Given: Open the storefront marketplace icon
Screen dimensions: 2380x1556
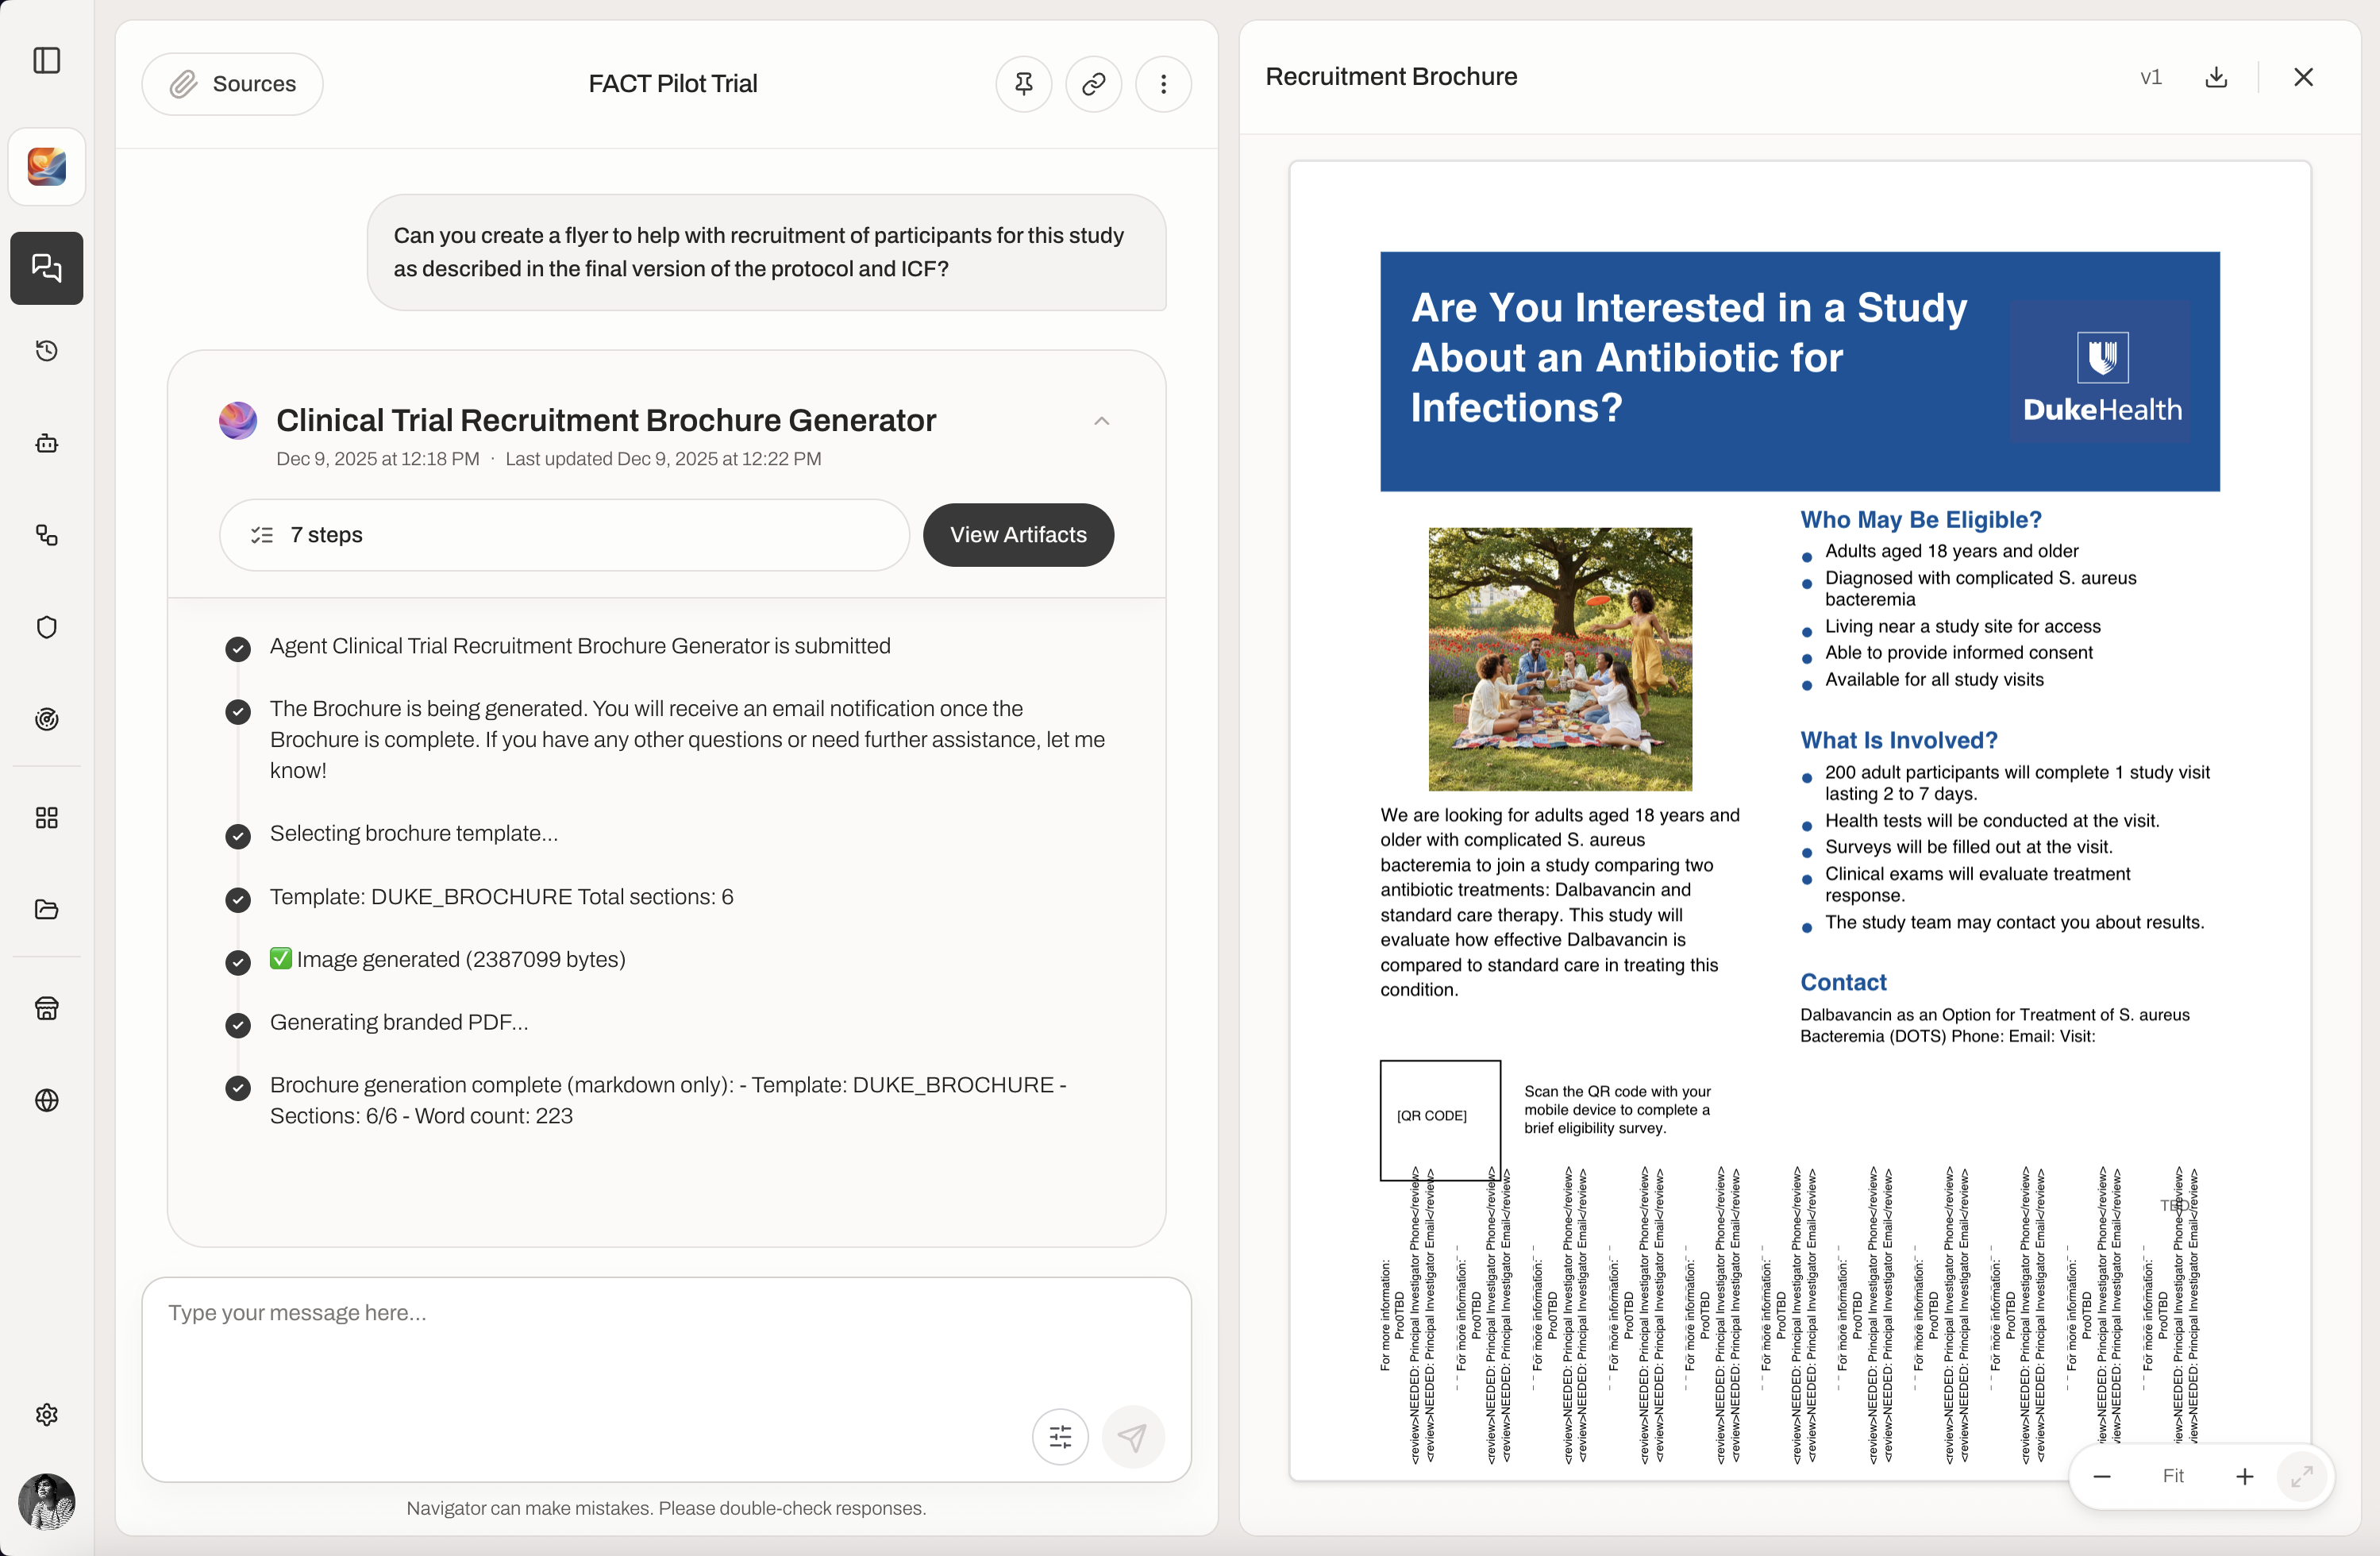Looking at the screenshot, I should pos(47,1008).
